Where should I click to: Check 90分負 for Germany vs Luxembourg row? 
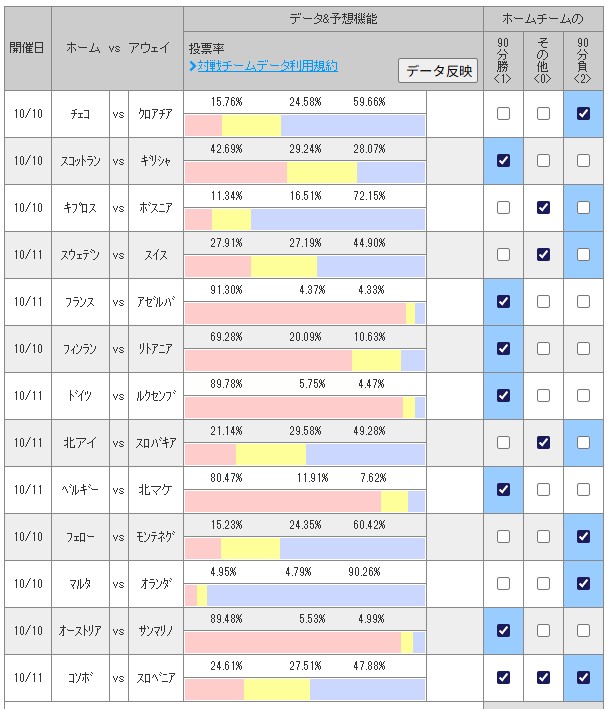(583, 396)
